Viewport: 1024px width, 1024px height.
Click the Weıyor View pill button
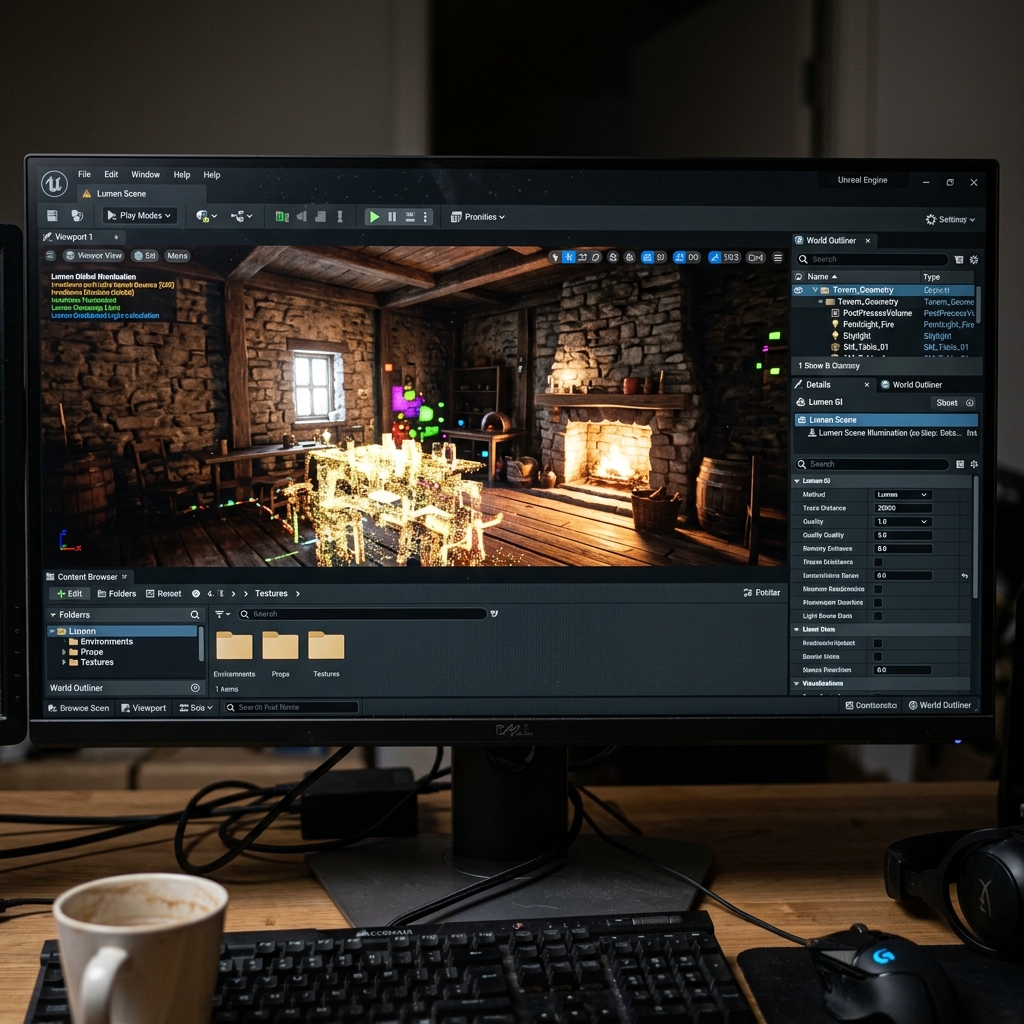(93, 256)
